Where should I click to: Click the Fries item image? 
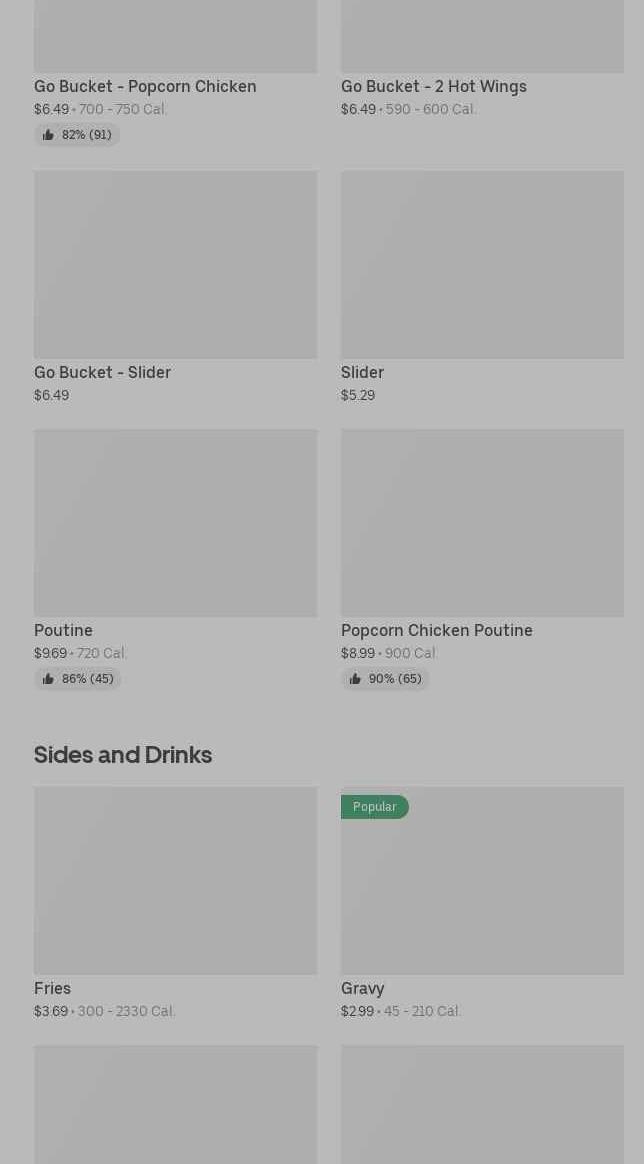click(175, 881)
